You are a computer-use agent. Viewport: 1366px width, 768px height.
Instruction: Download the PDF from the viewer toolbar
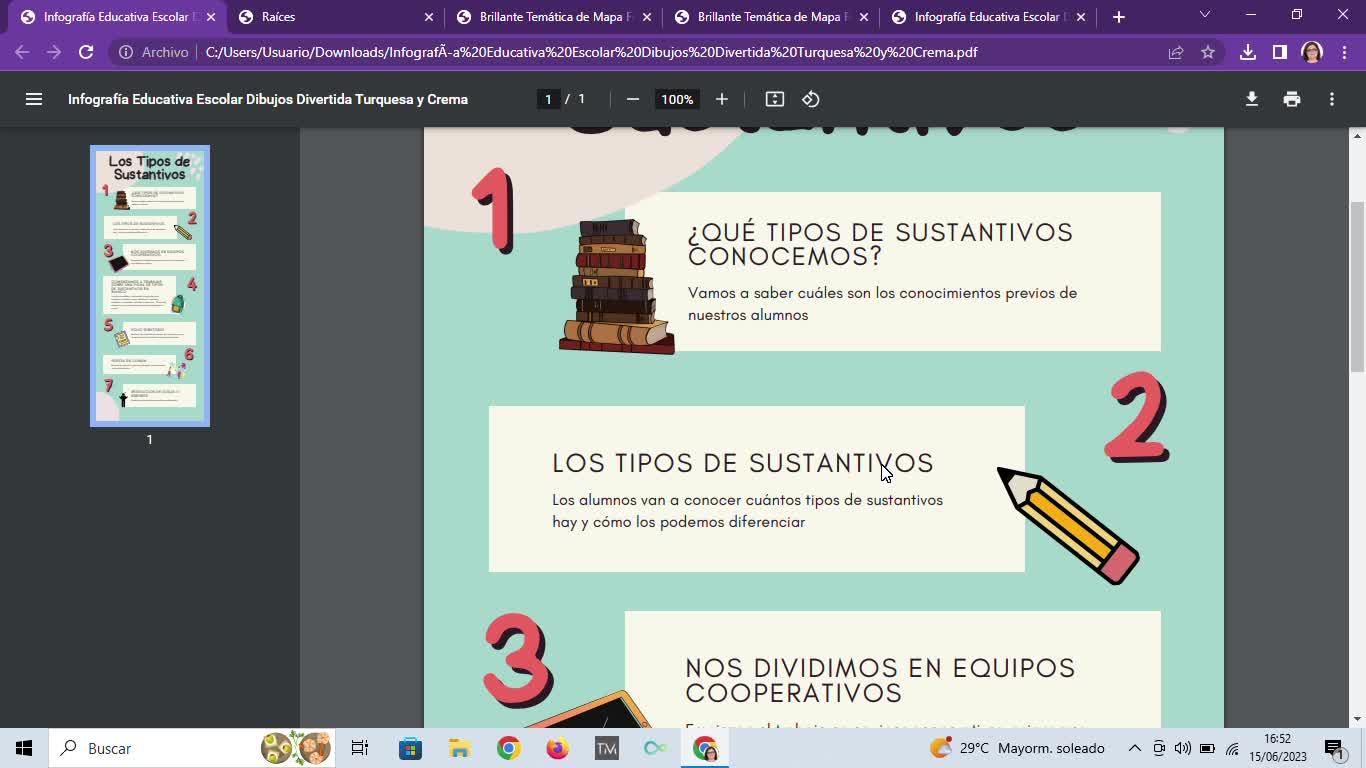coord(1252,99)
